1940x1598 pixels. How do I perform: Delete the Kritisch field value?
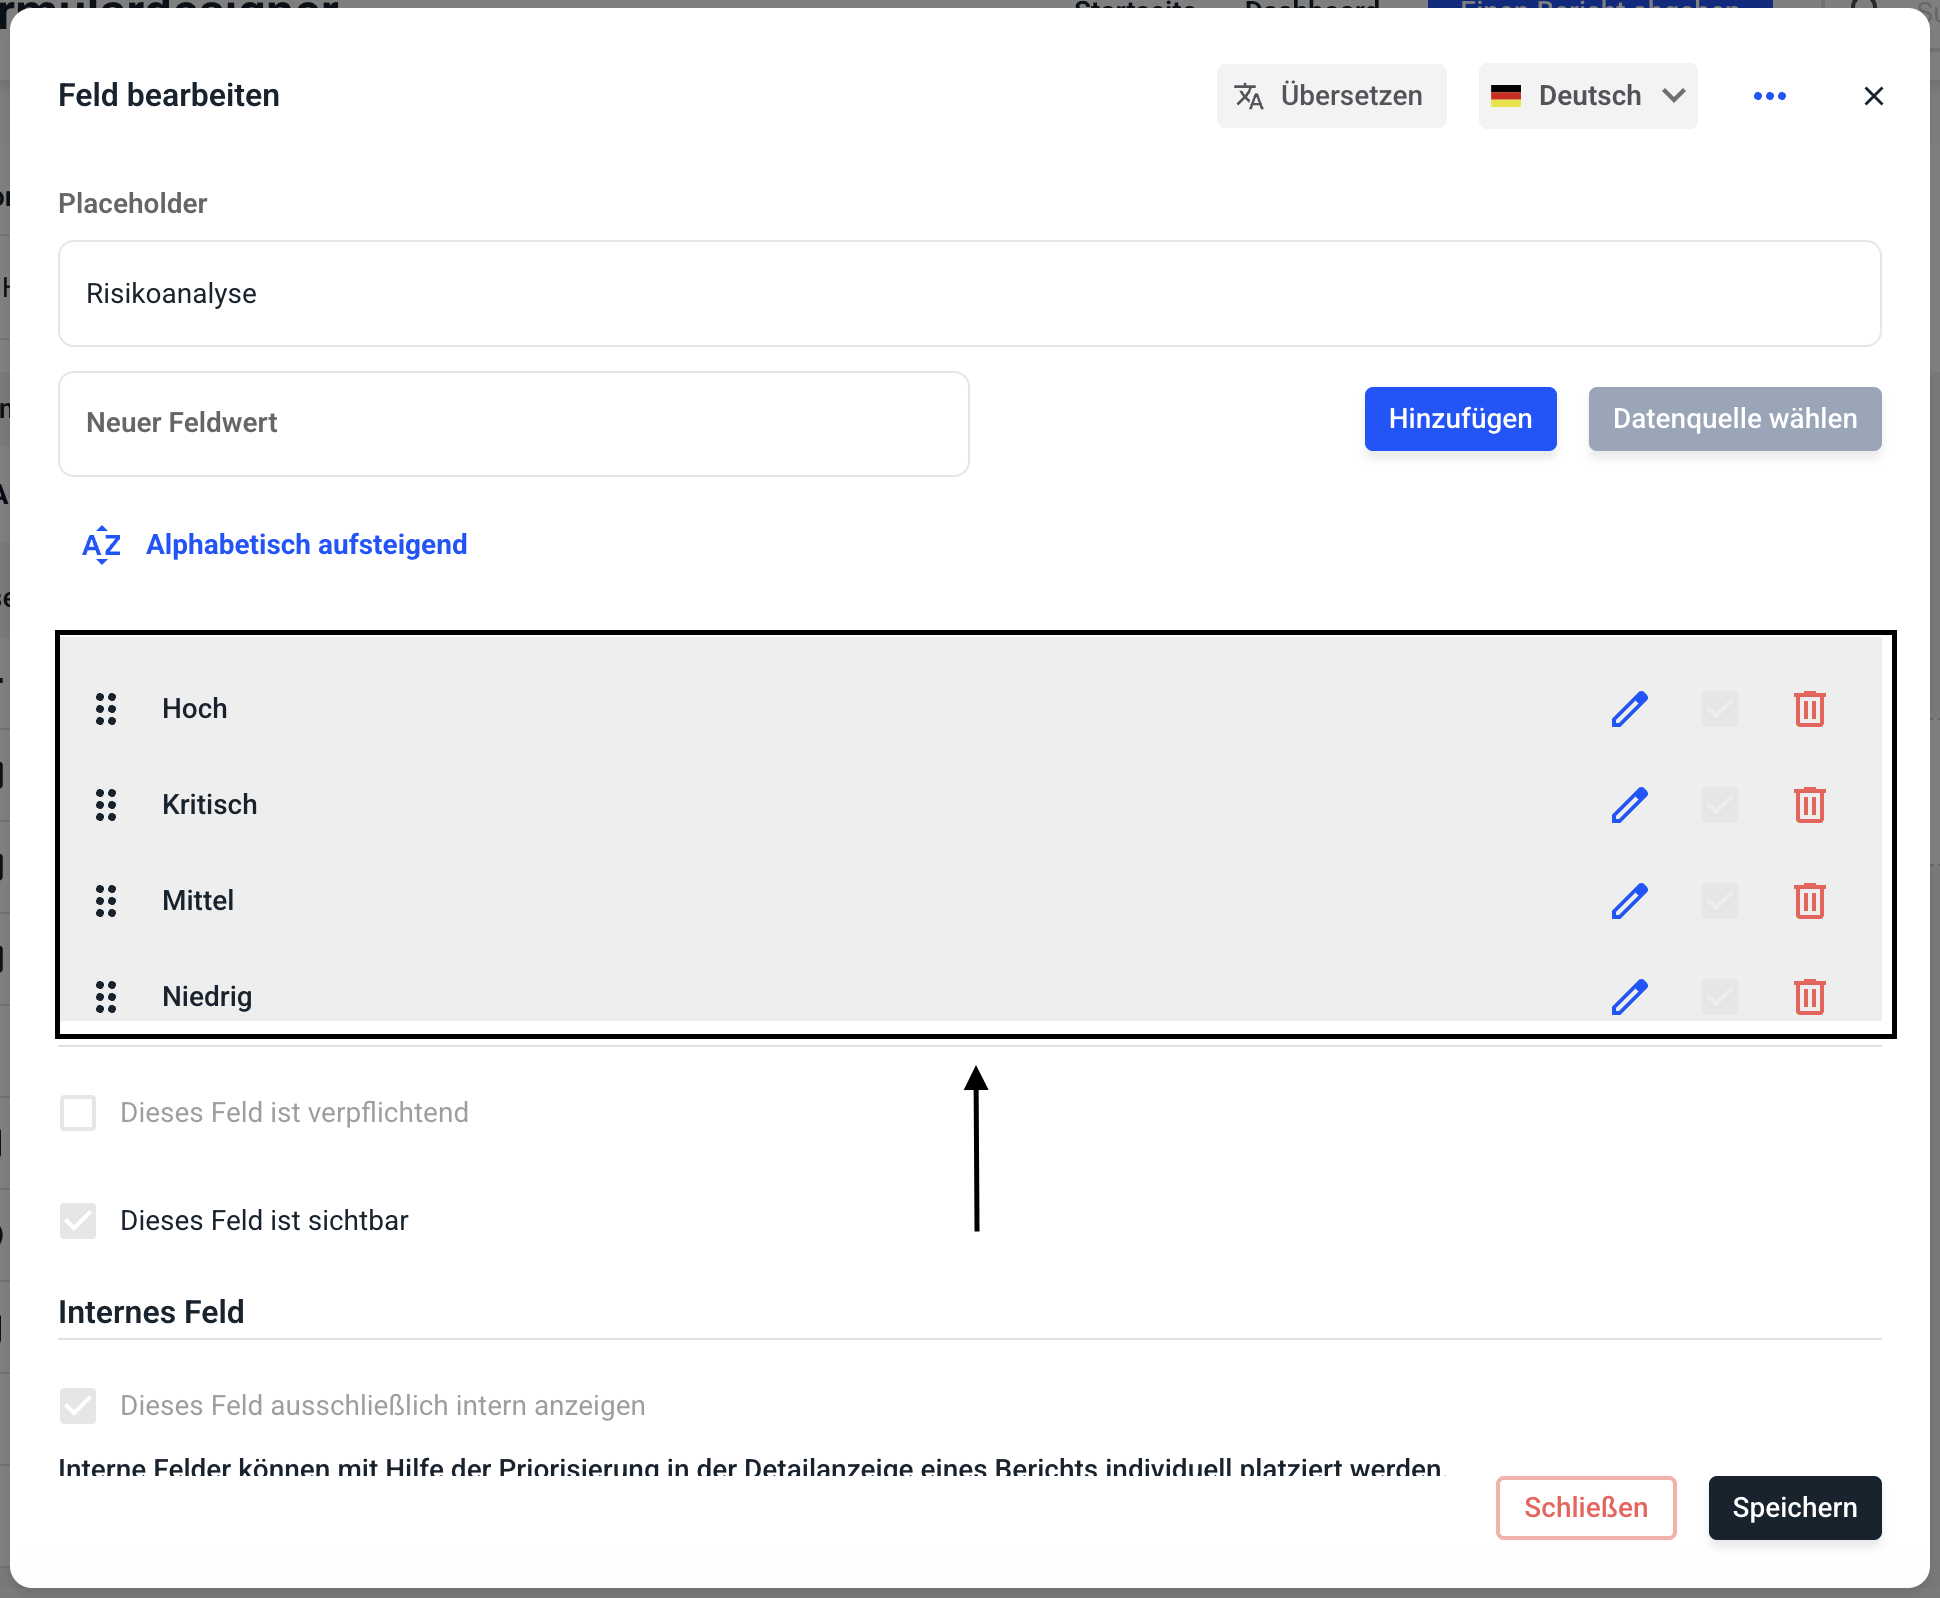coord(1809,805)
